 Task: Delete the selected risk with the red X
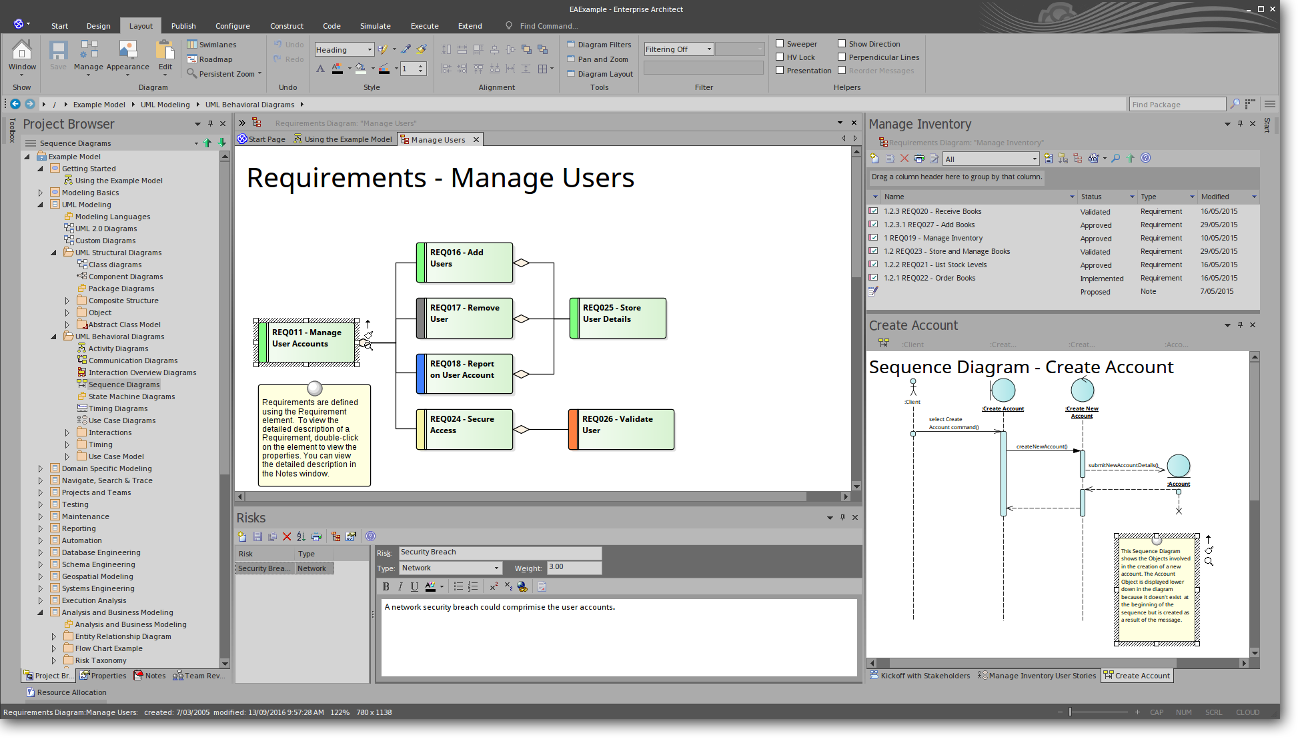tap(287, 537)
